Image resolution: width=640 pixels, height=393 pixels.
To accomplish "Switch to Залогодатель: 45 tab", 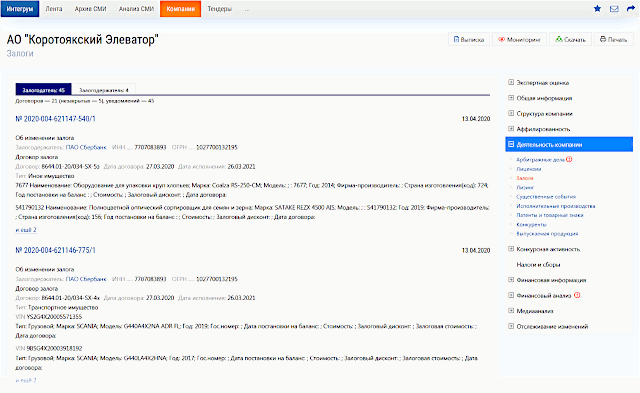I will pyautogui.click(x=43, y=90).
